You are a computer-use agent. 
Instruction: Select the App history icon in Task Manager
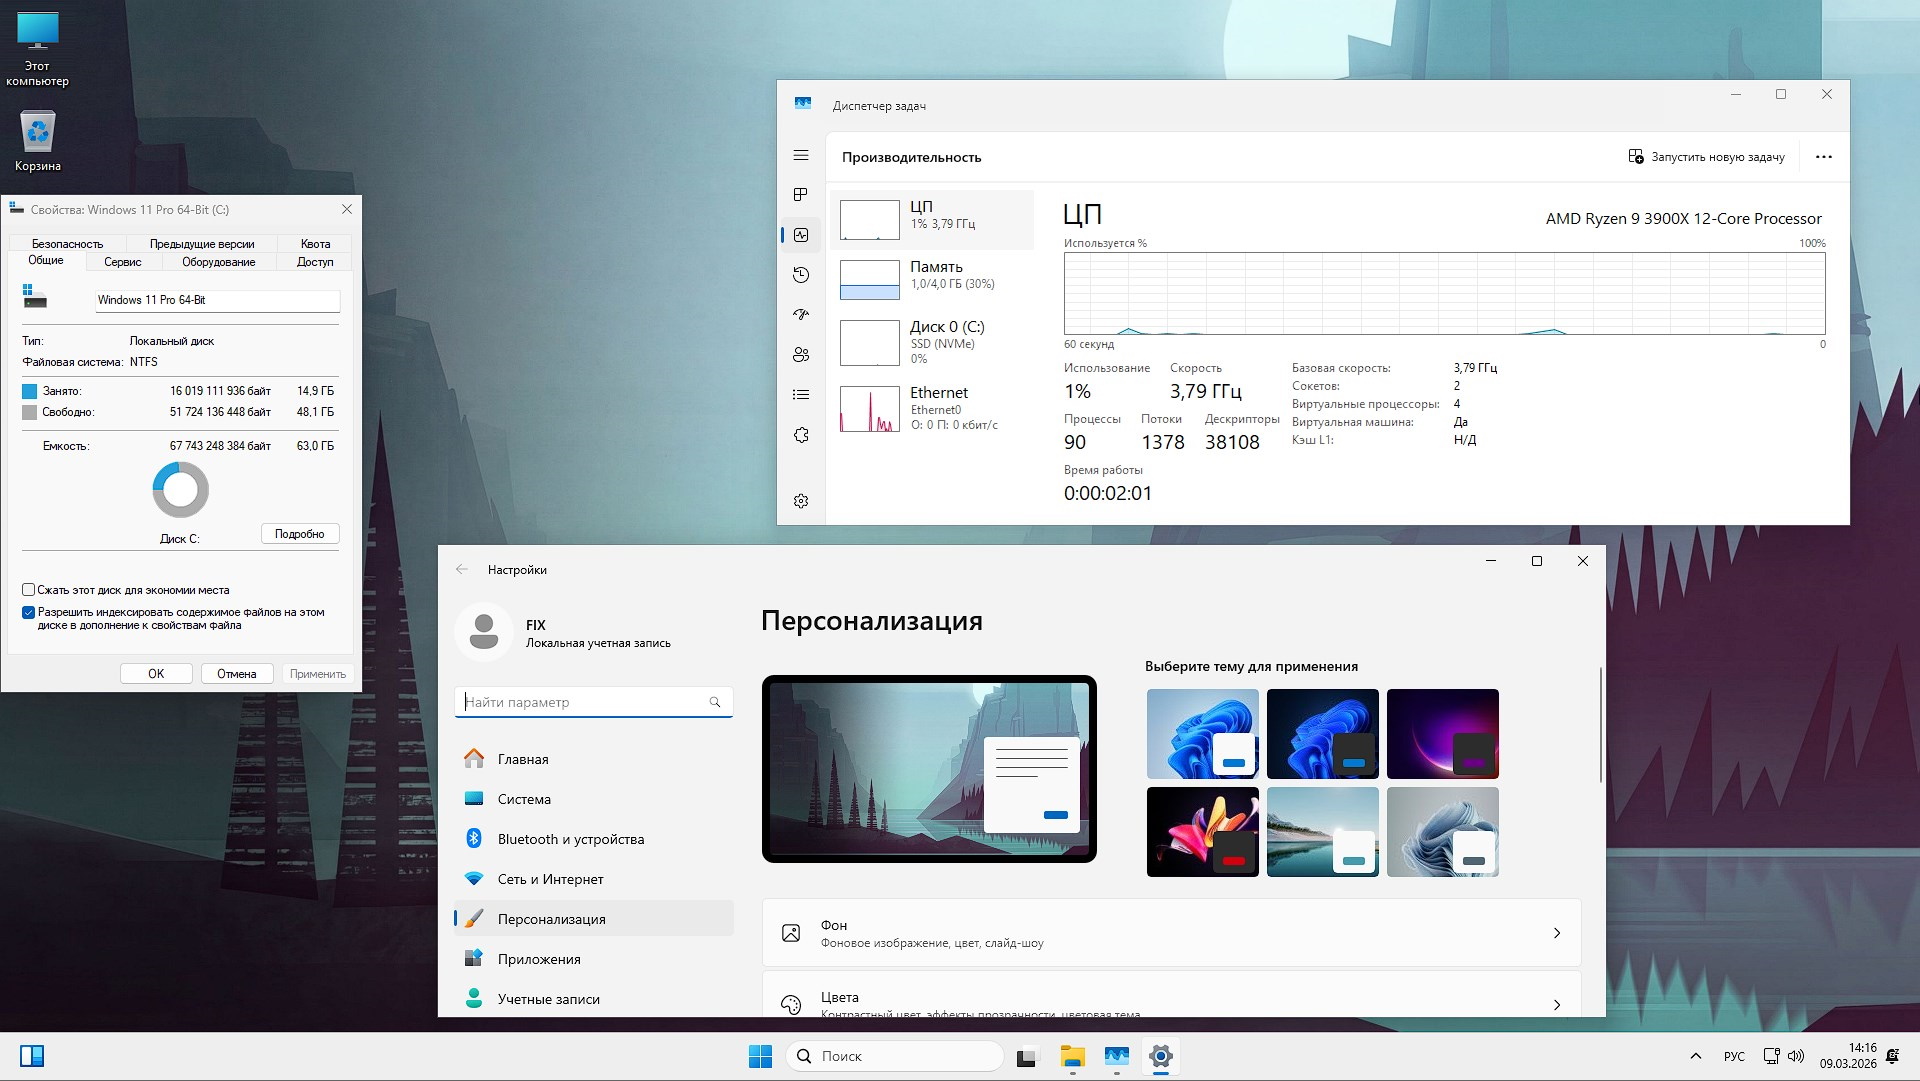[800, 275]
